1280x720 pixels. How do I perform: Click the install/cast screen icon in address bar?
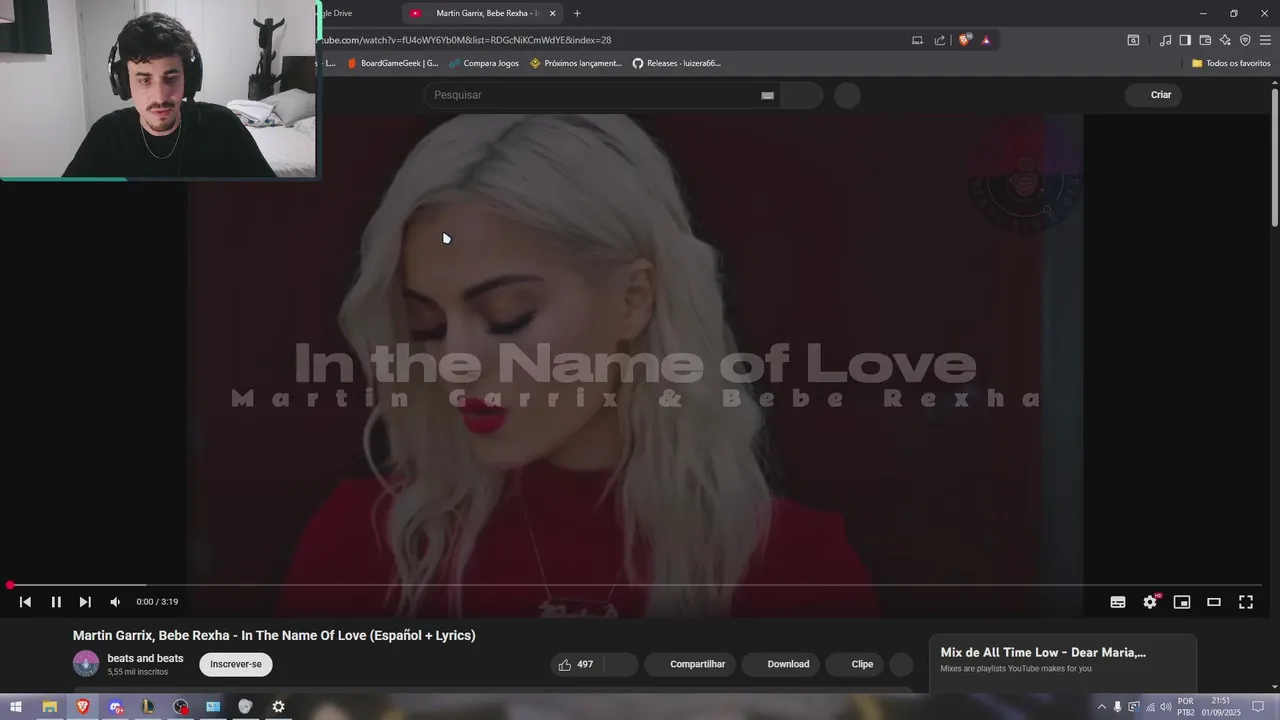point(917,40)
